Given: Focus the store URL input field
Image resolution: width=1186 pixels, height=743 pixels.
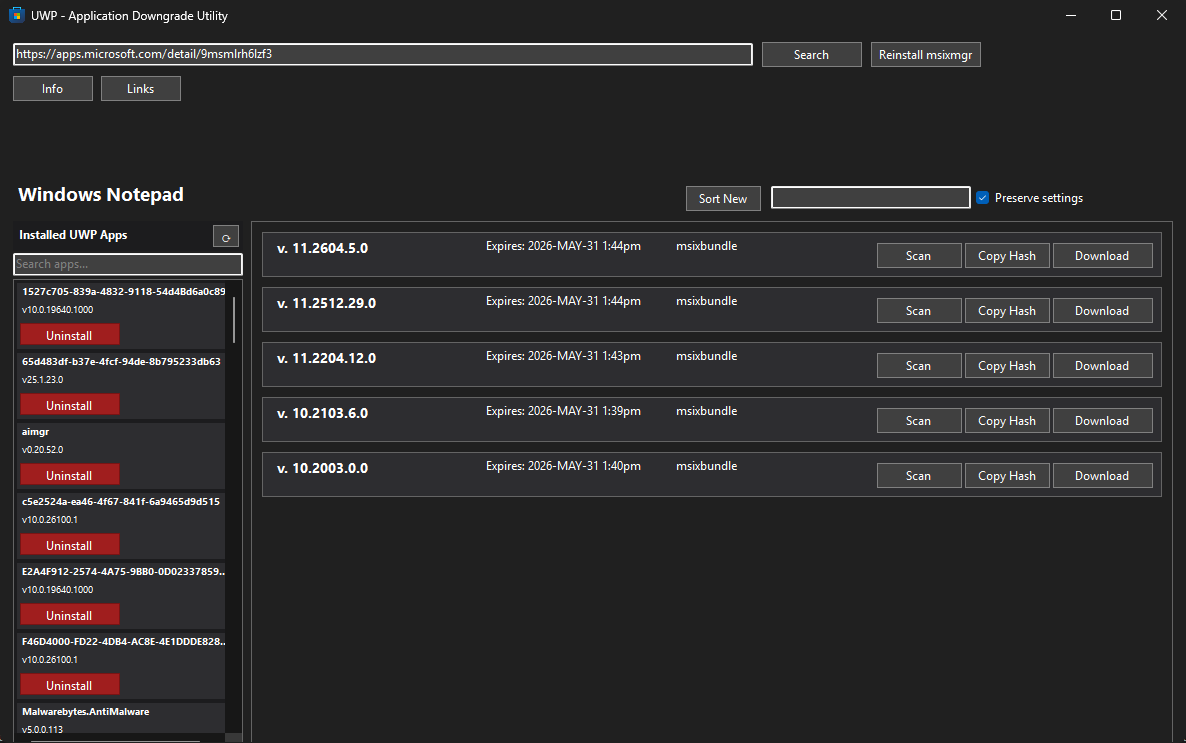Looking at the screenshot, I should click(383, 54).
